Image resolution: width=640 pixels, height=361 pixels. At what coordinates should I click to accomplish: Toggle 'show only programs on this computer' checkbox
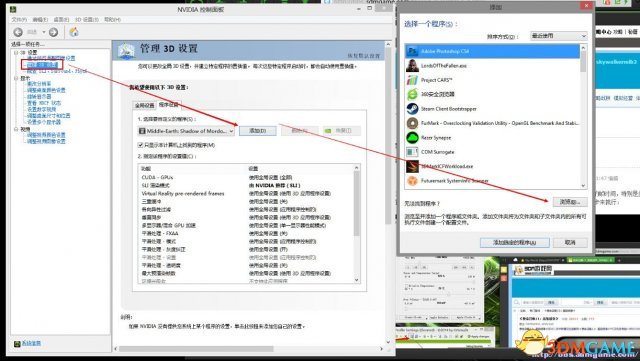point(140,145)
